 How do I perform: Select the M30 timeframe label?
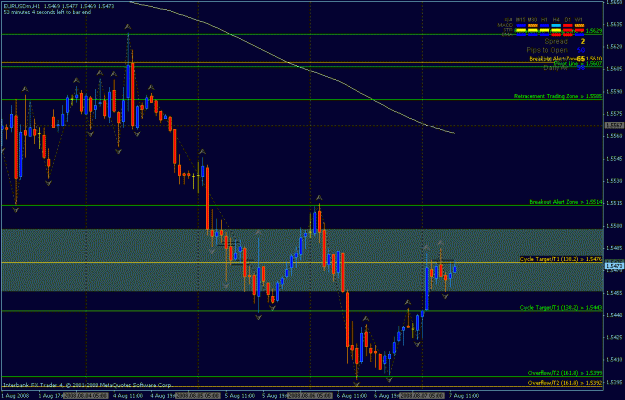coord(532,19)
